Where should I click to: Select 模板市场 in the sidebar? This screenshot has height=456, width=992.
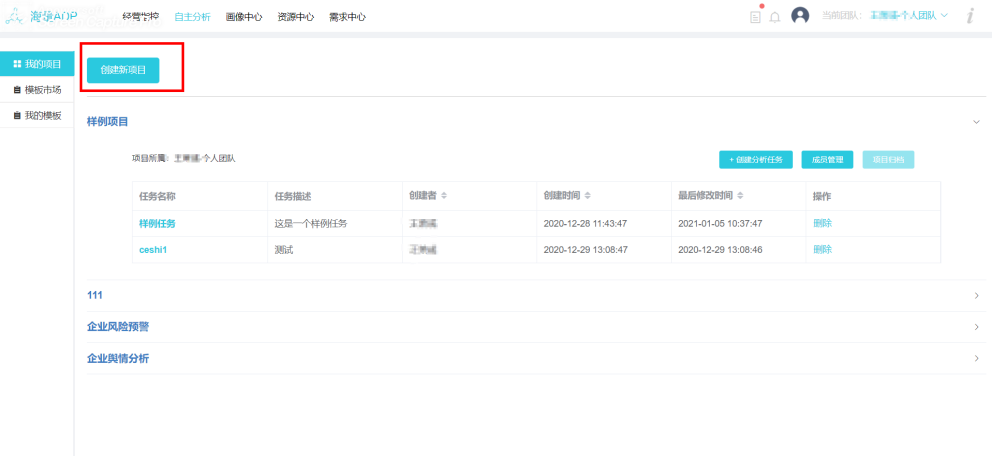(42, 90)
